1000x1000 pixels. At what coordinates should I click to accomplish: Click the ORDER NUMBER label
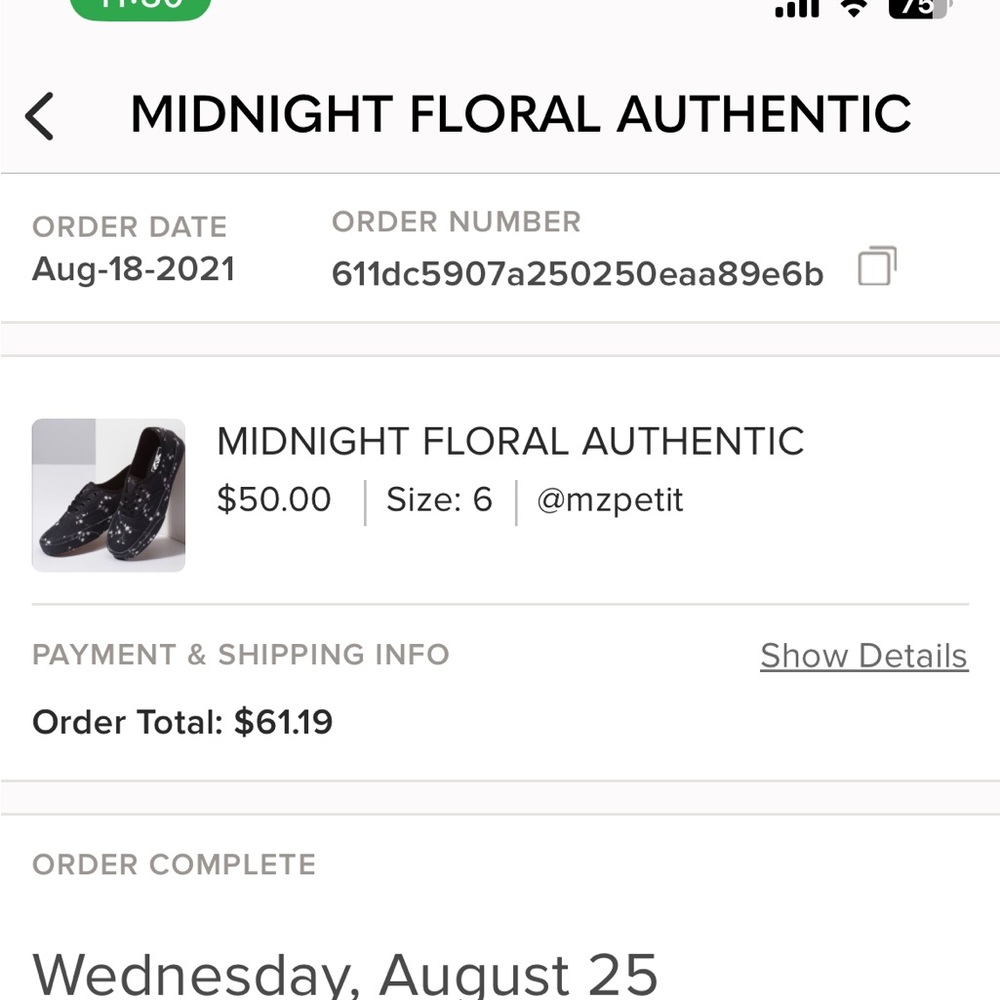click(456, 222)
